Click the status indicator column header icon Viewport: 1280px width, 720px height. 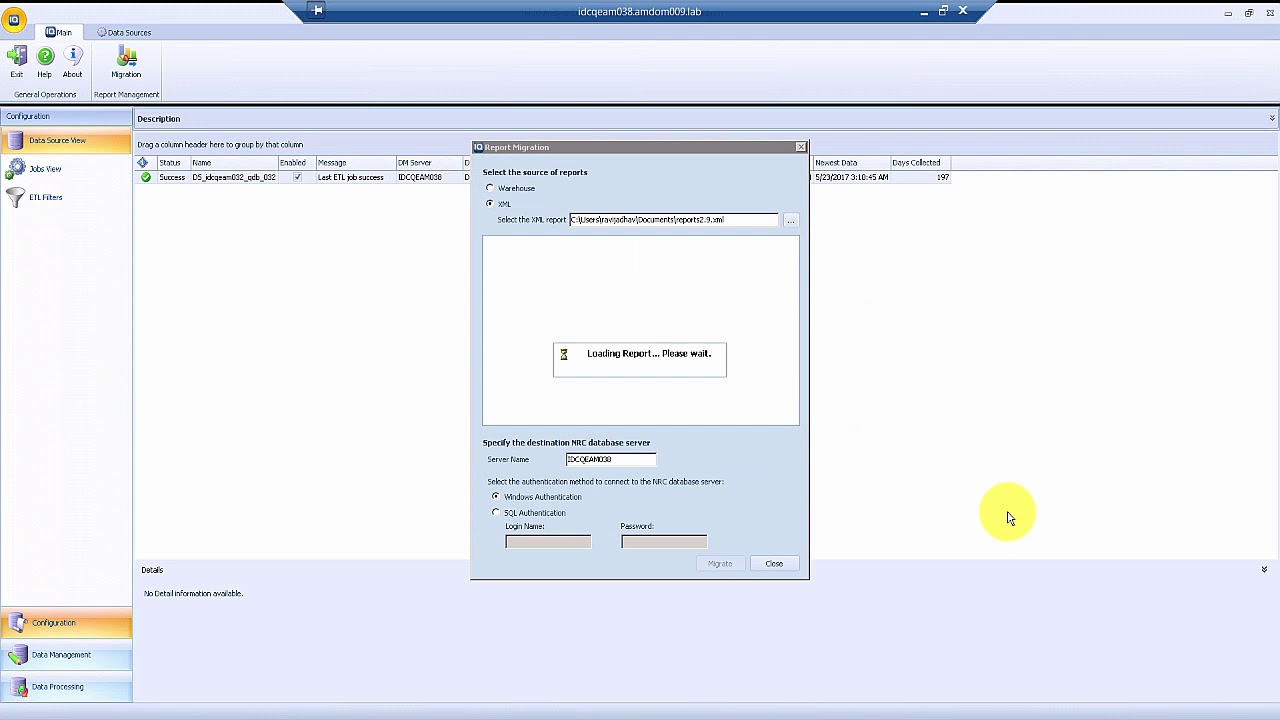click(x=143, y=162)
